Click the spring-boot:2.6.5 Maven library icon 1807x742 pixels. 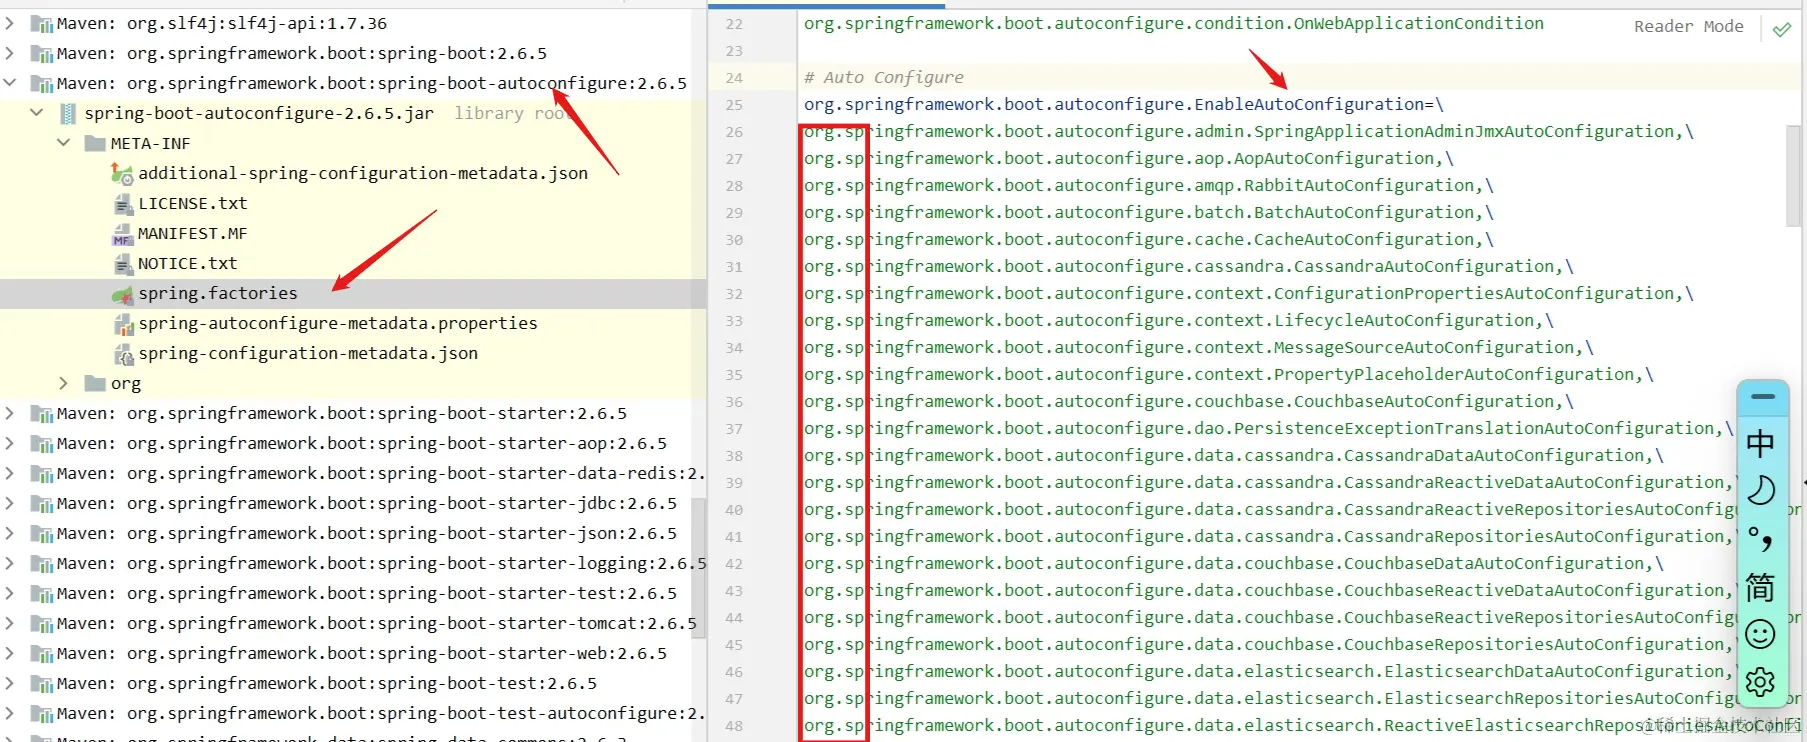click(x=41, y=54)
